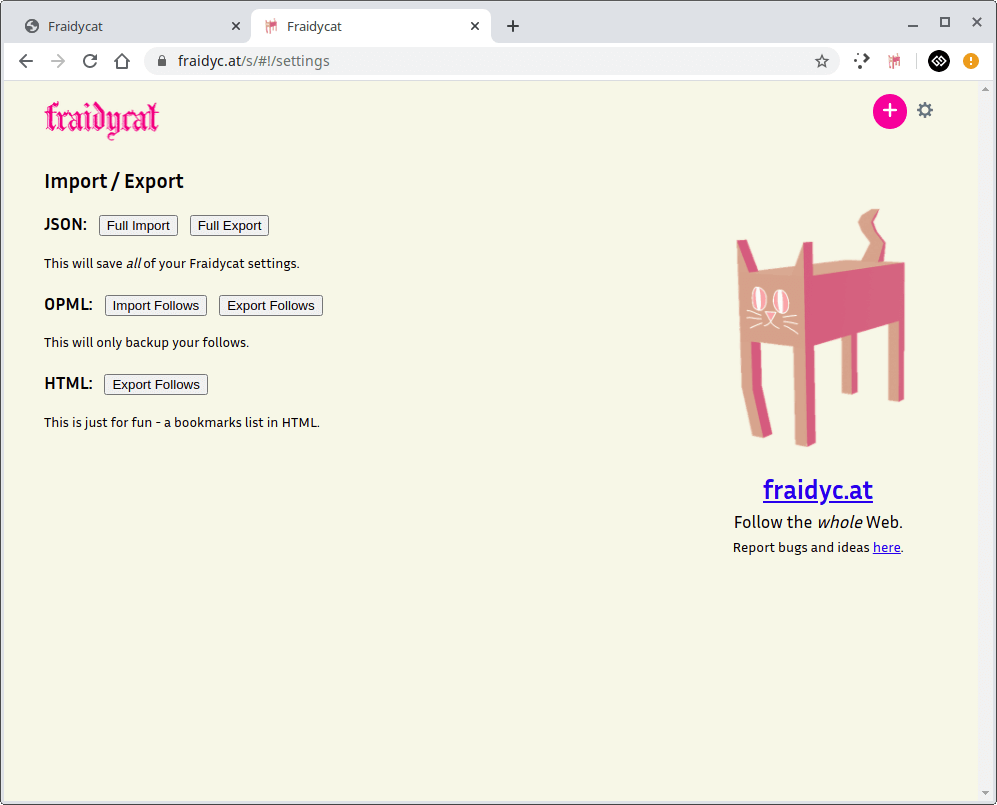This screenshot has width=997, height=805.
Task: Close the active Fraidycat tab
Action: point(474,26)
